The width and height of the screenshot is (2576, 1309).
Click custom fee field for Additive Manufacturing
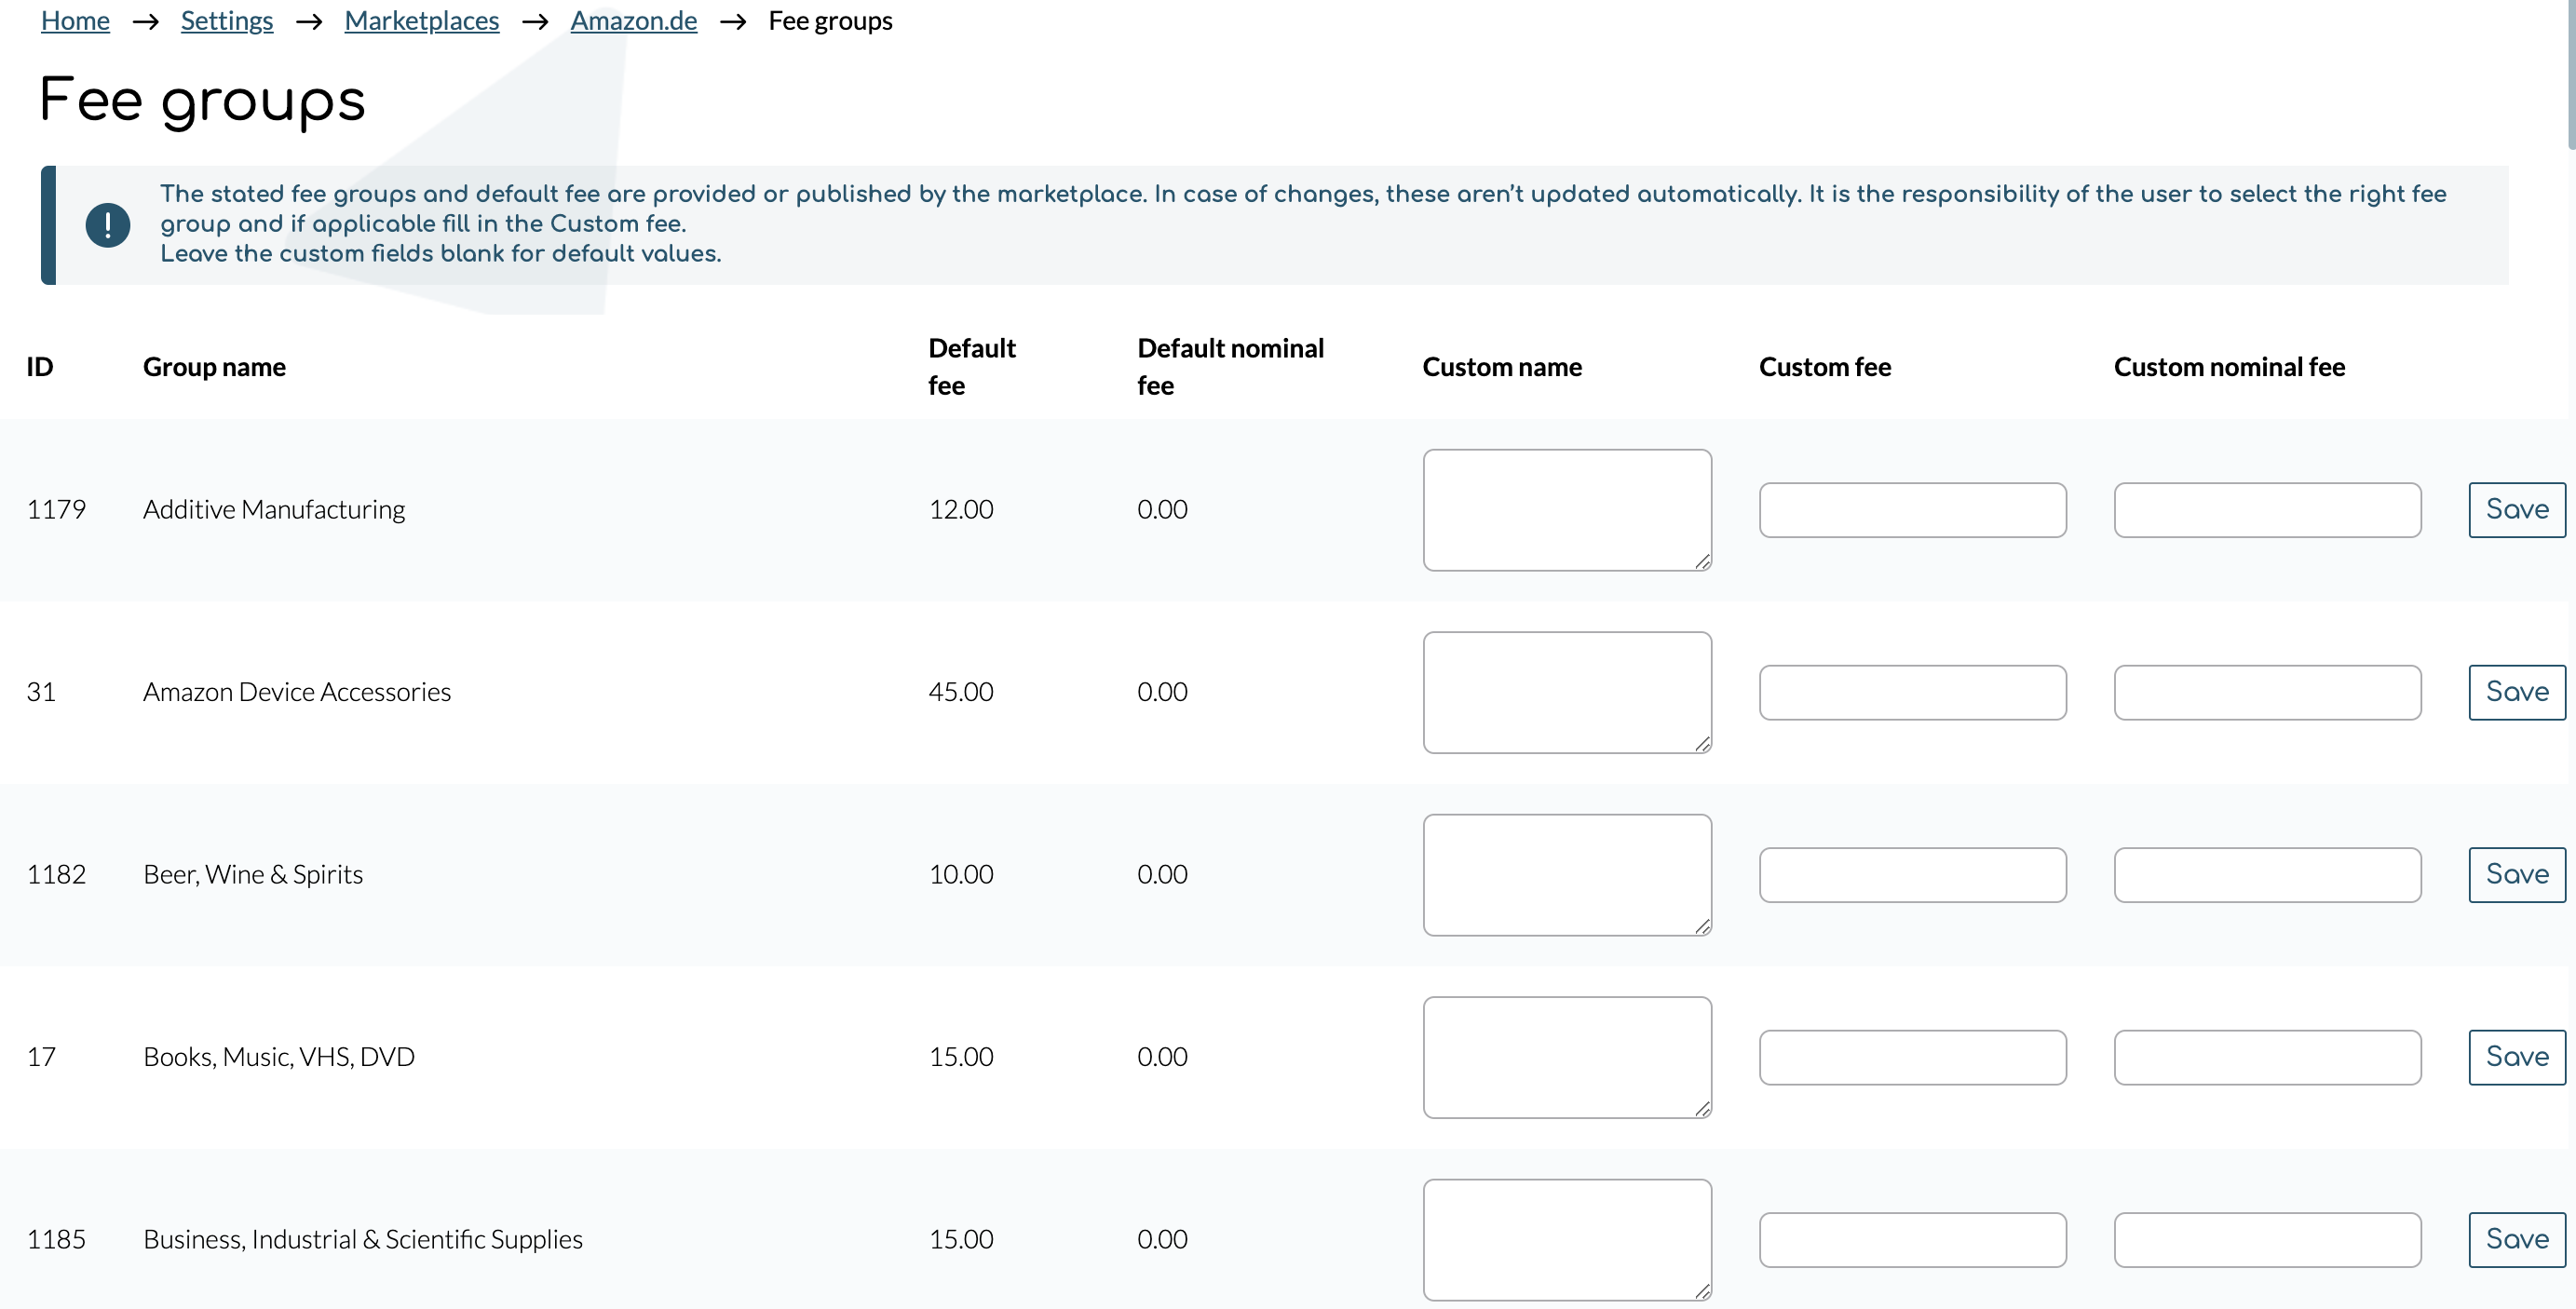point(1912,510)
